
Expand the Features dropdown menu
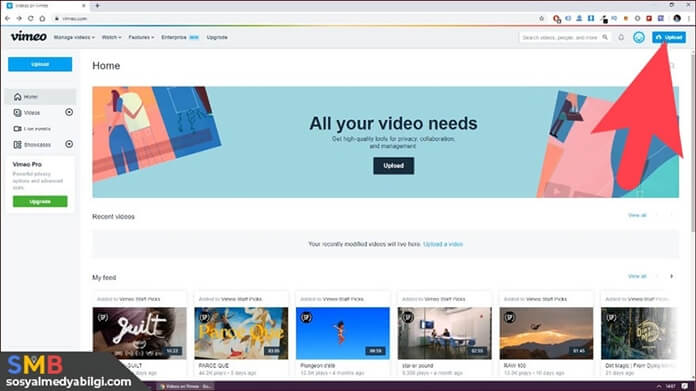pyautogui.click(x=141, y=38)
